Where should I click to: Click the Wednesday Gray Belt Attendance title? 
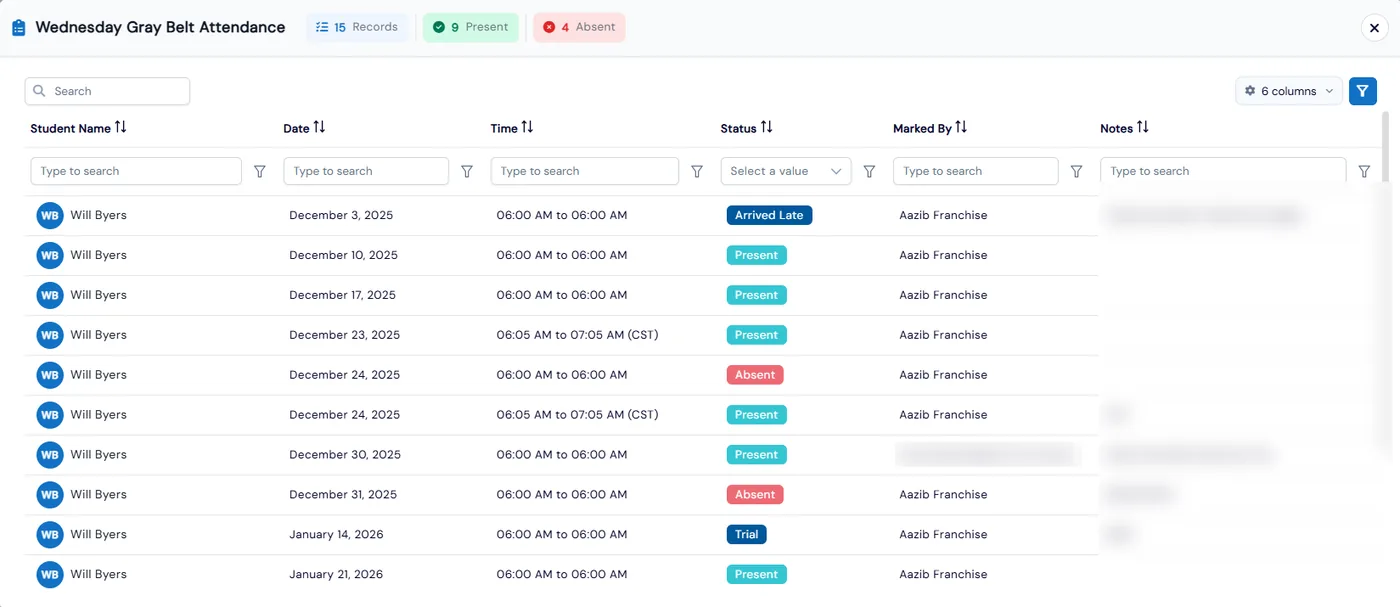[160, 28]
